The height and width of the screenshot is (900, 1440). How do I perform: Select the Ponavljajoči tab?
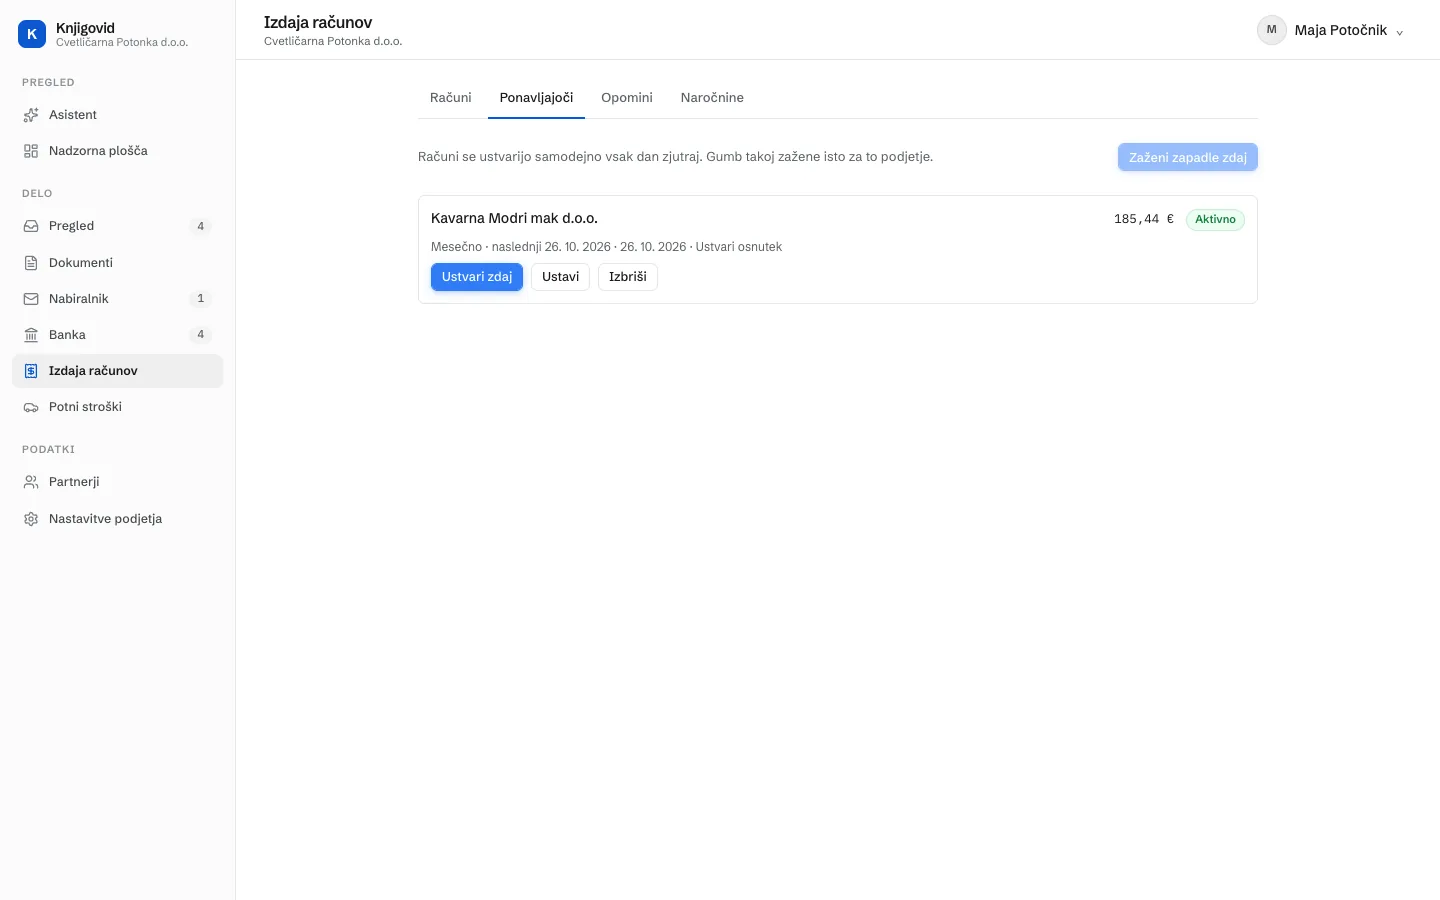(x=537, y=98)
